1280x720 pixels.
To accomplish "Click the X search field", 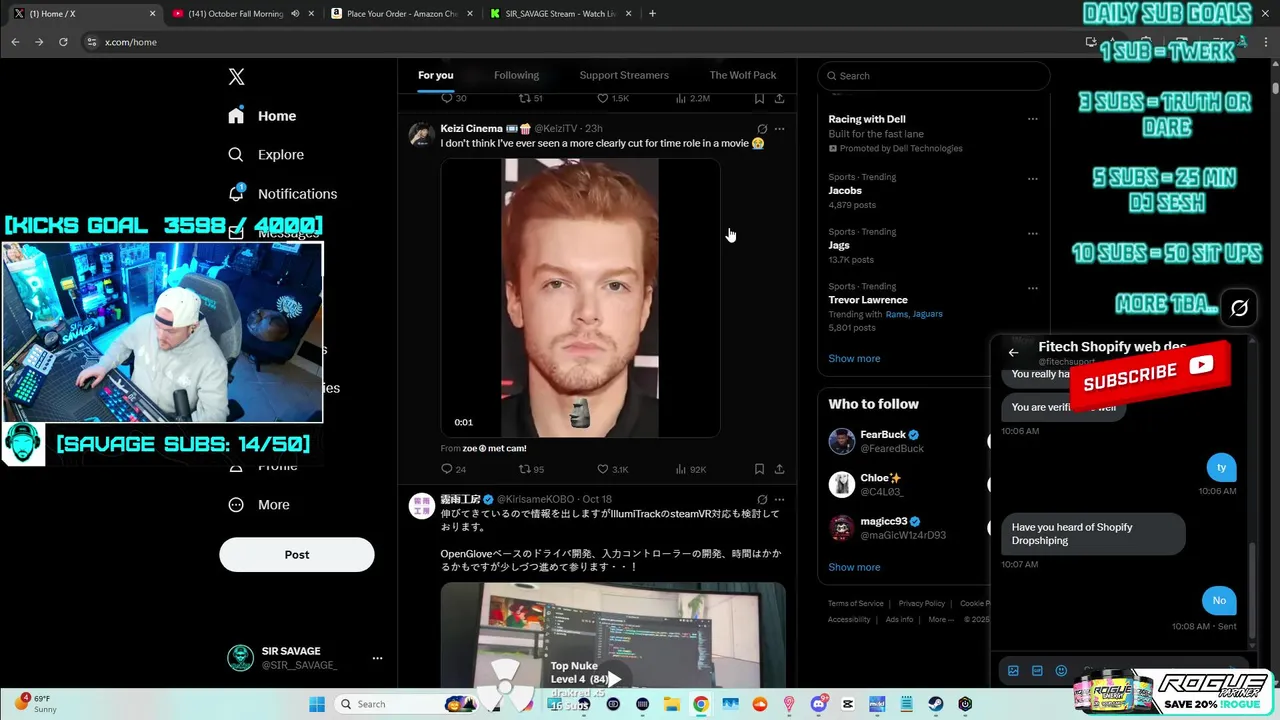I will (x=933, y=76).
